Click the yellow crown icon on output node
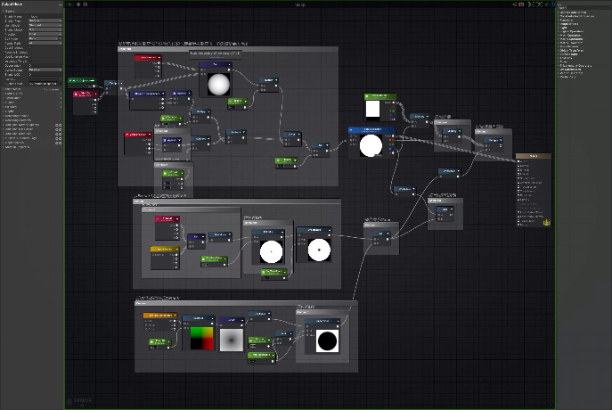Screen dimensions: 612x410 point(546,222)
